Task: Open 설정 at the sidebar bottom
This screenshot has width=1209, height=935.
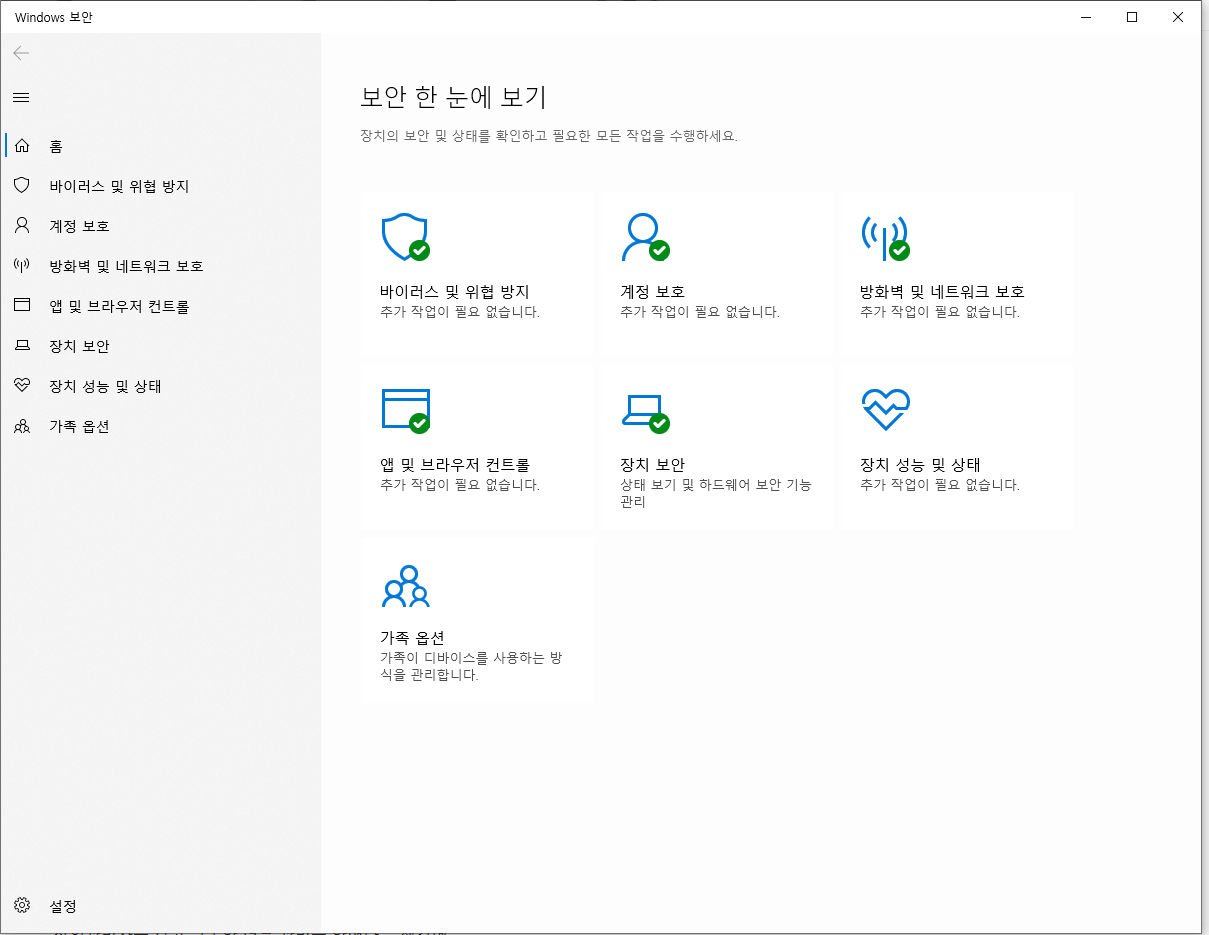Action: tap(160, 906)
